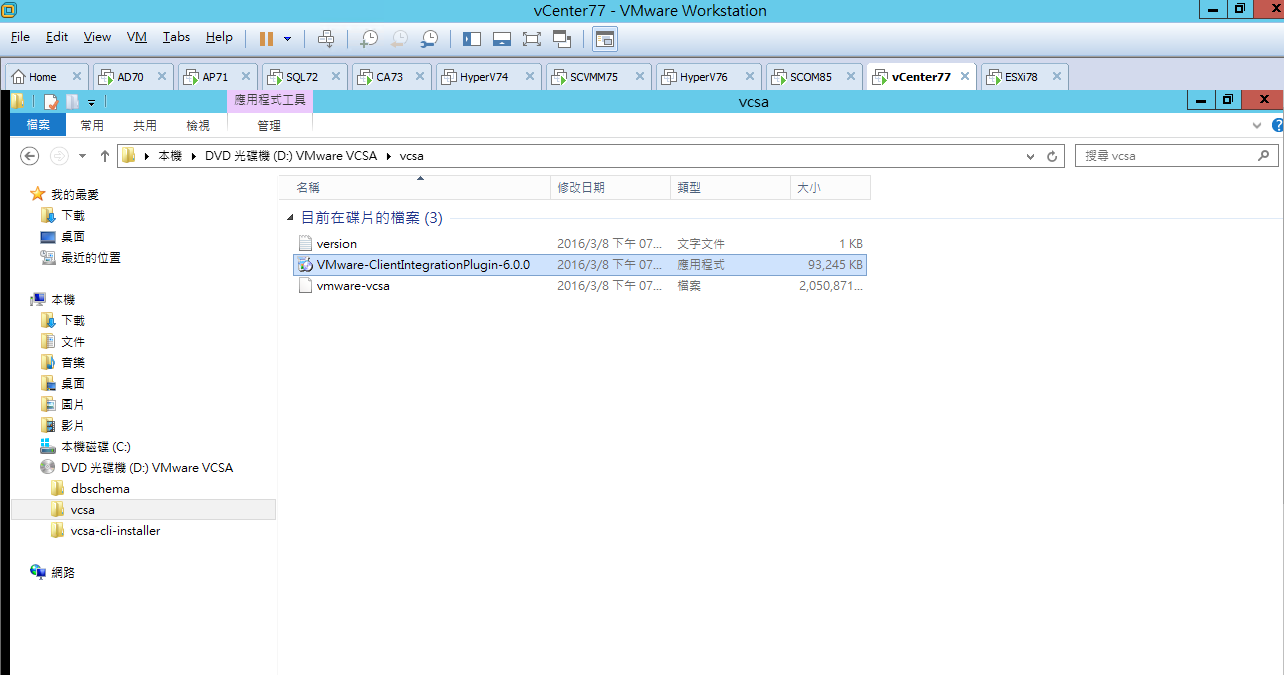
Task: Open the 常用 ribbon tab
Action: [92, 125]
